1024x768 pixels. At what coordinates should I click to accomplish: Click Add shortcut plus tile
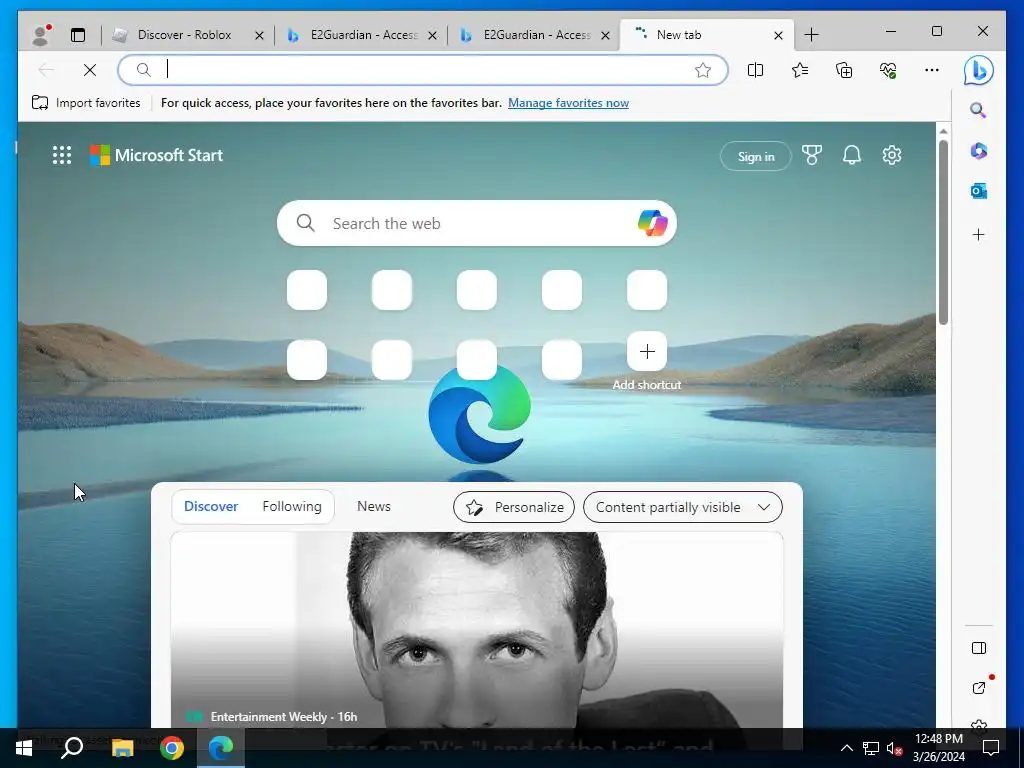(647, 351)
